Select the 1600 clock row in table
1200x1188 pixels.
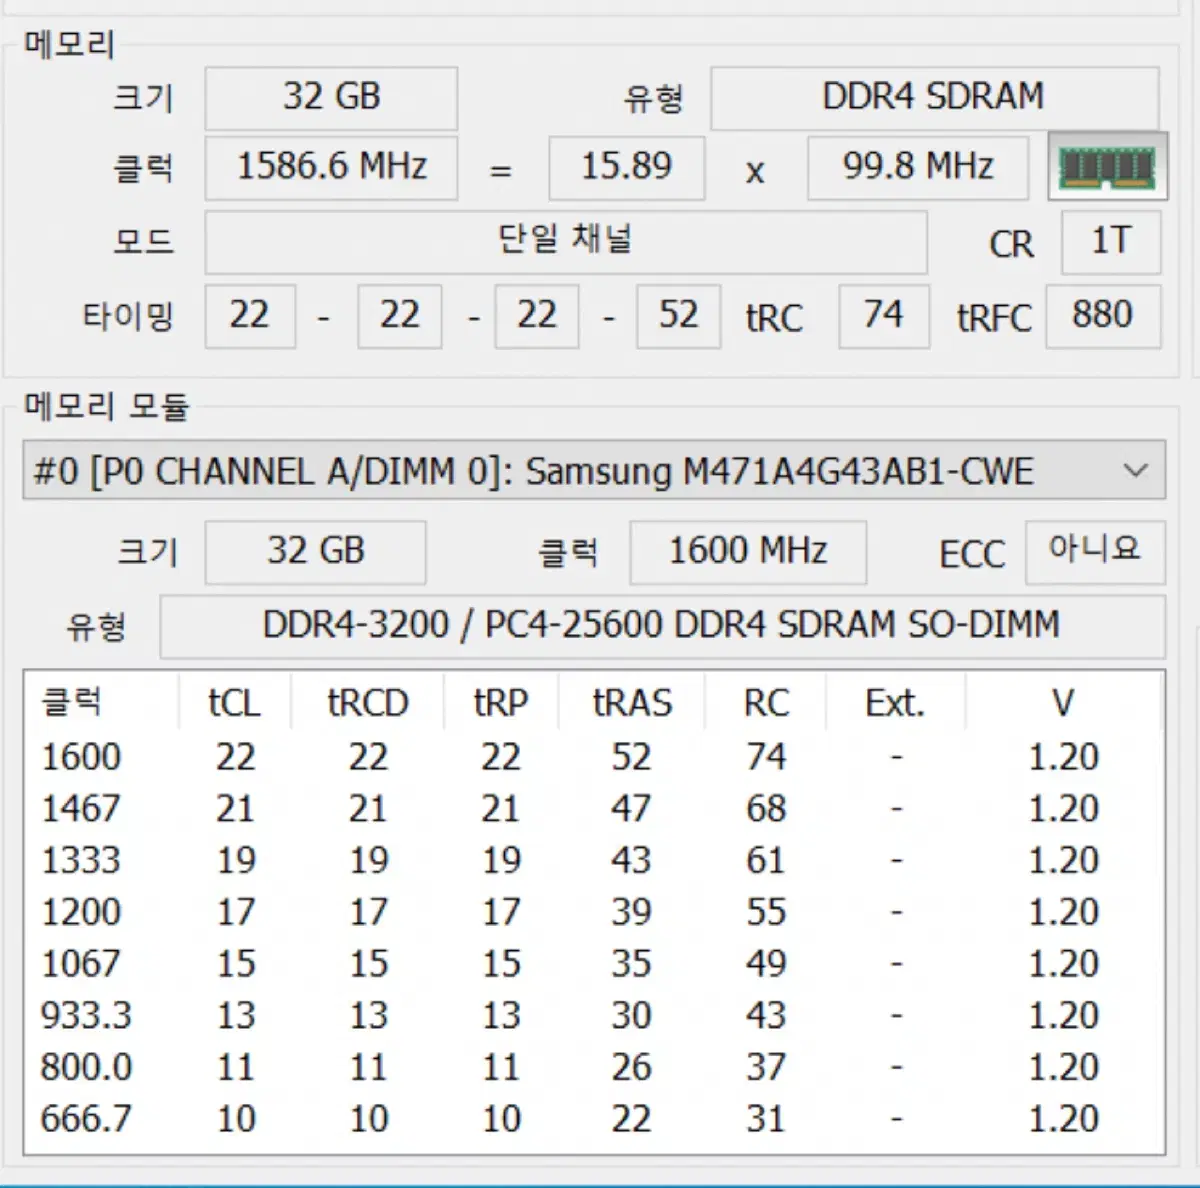(x=594, y=757)
